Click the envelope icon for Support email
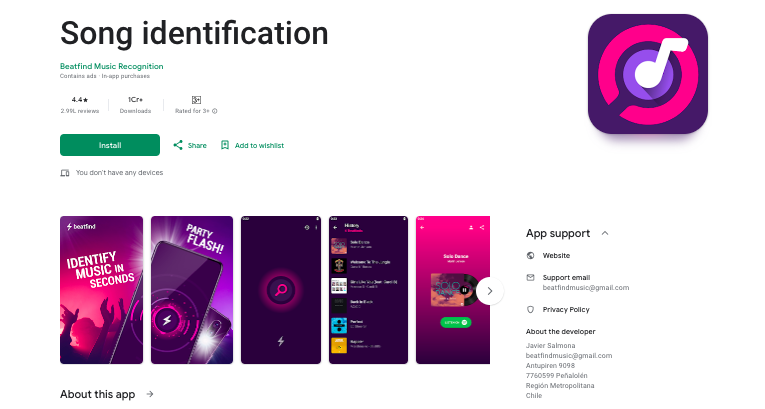Viewport: 765px width, 409px height. point(531,277)
